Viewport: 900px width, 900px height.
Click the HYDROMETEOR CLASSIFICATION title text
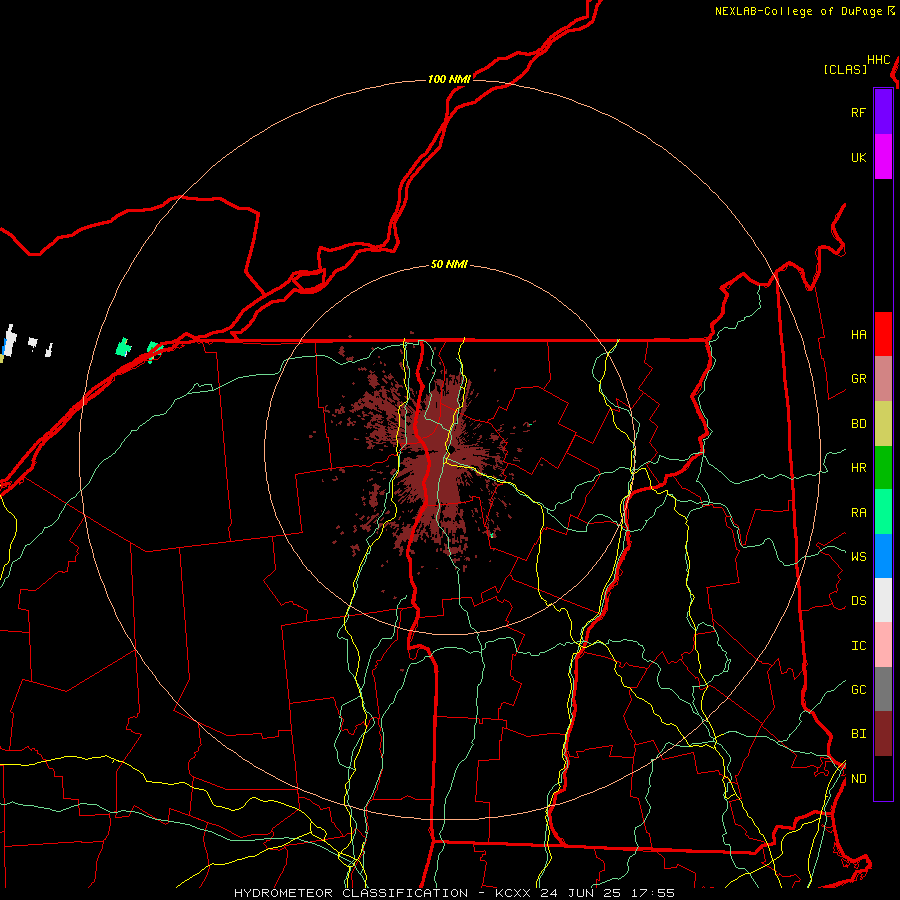tap(351, 893)
